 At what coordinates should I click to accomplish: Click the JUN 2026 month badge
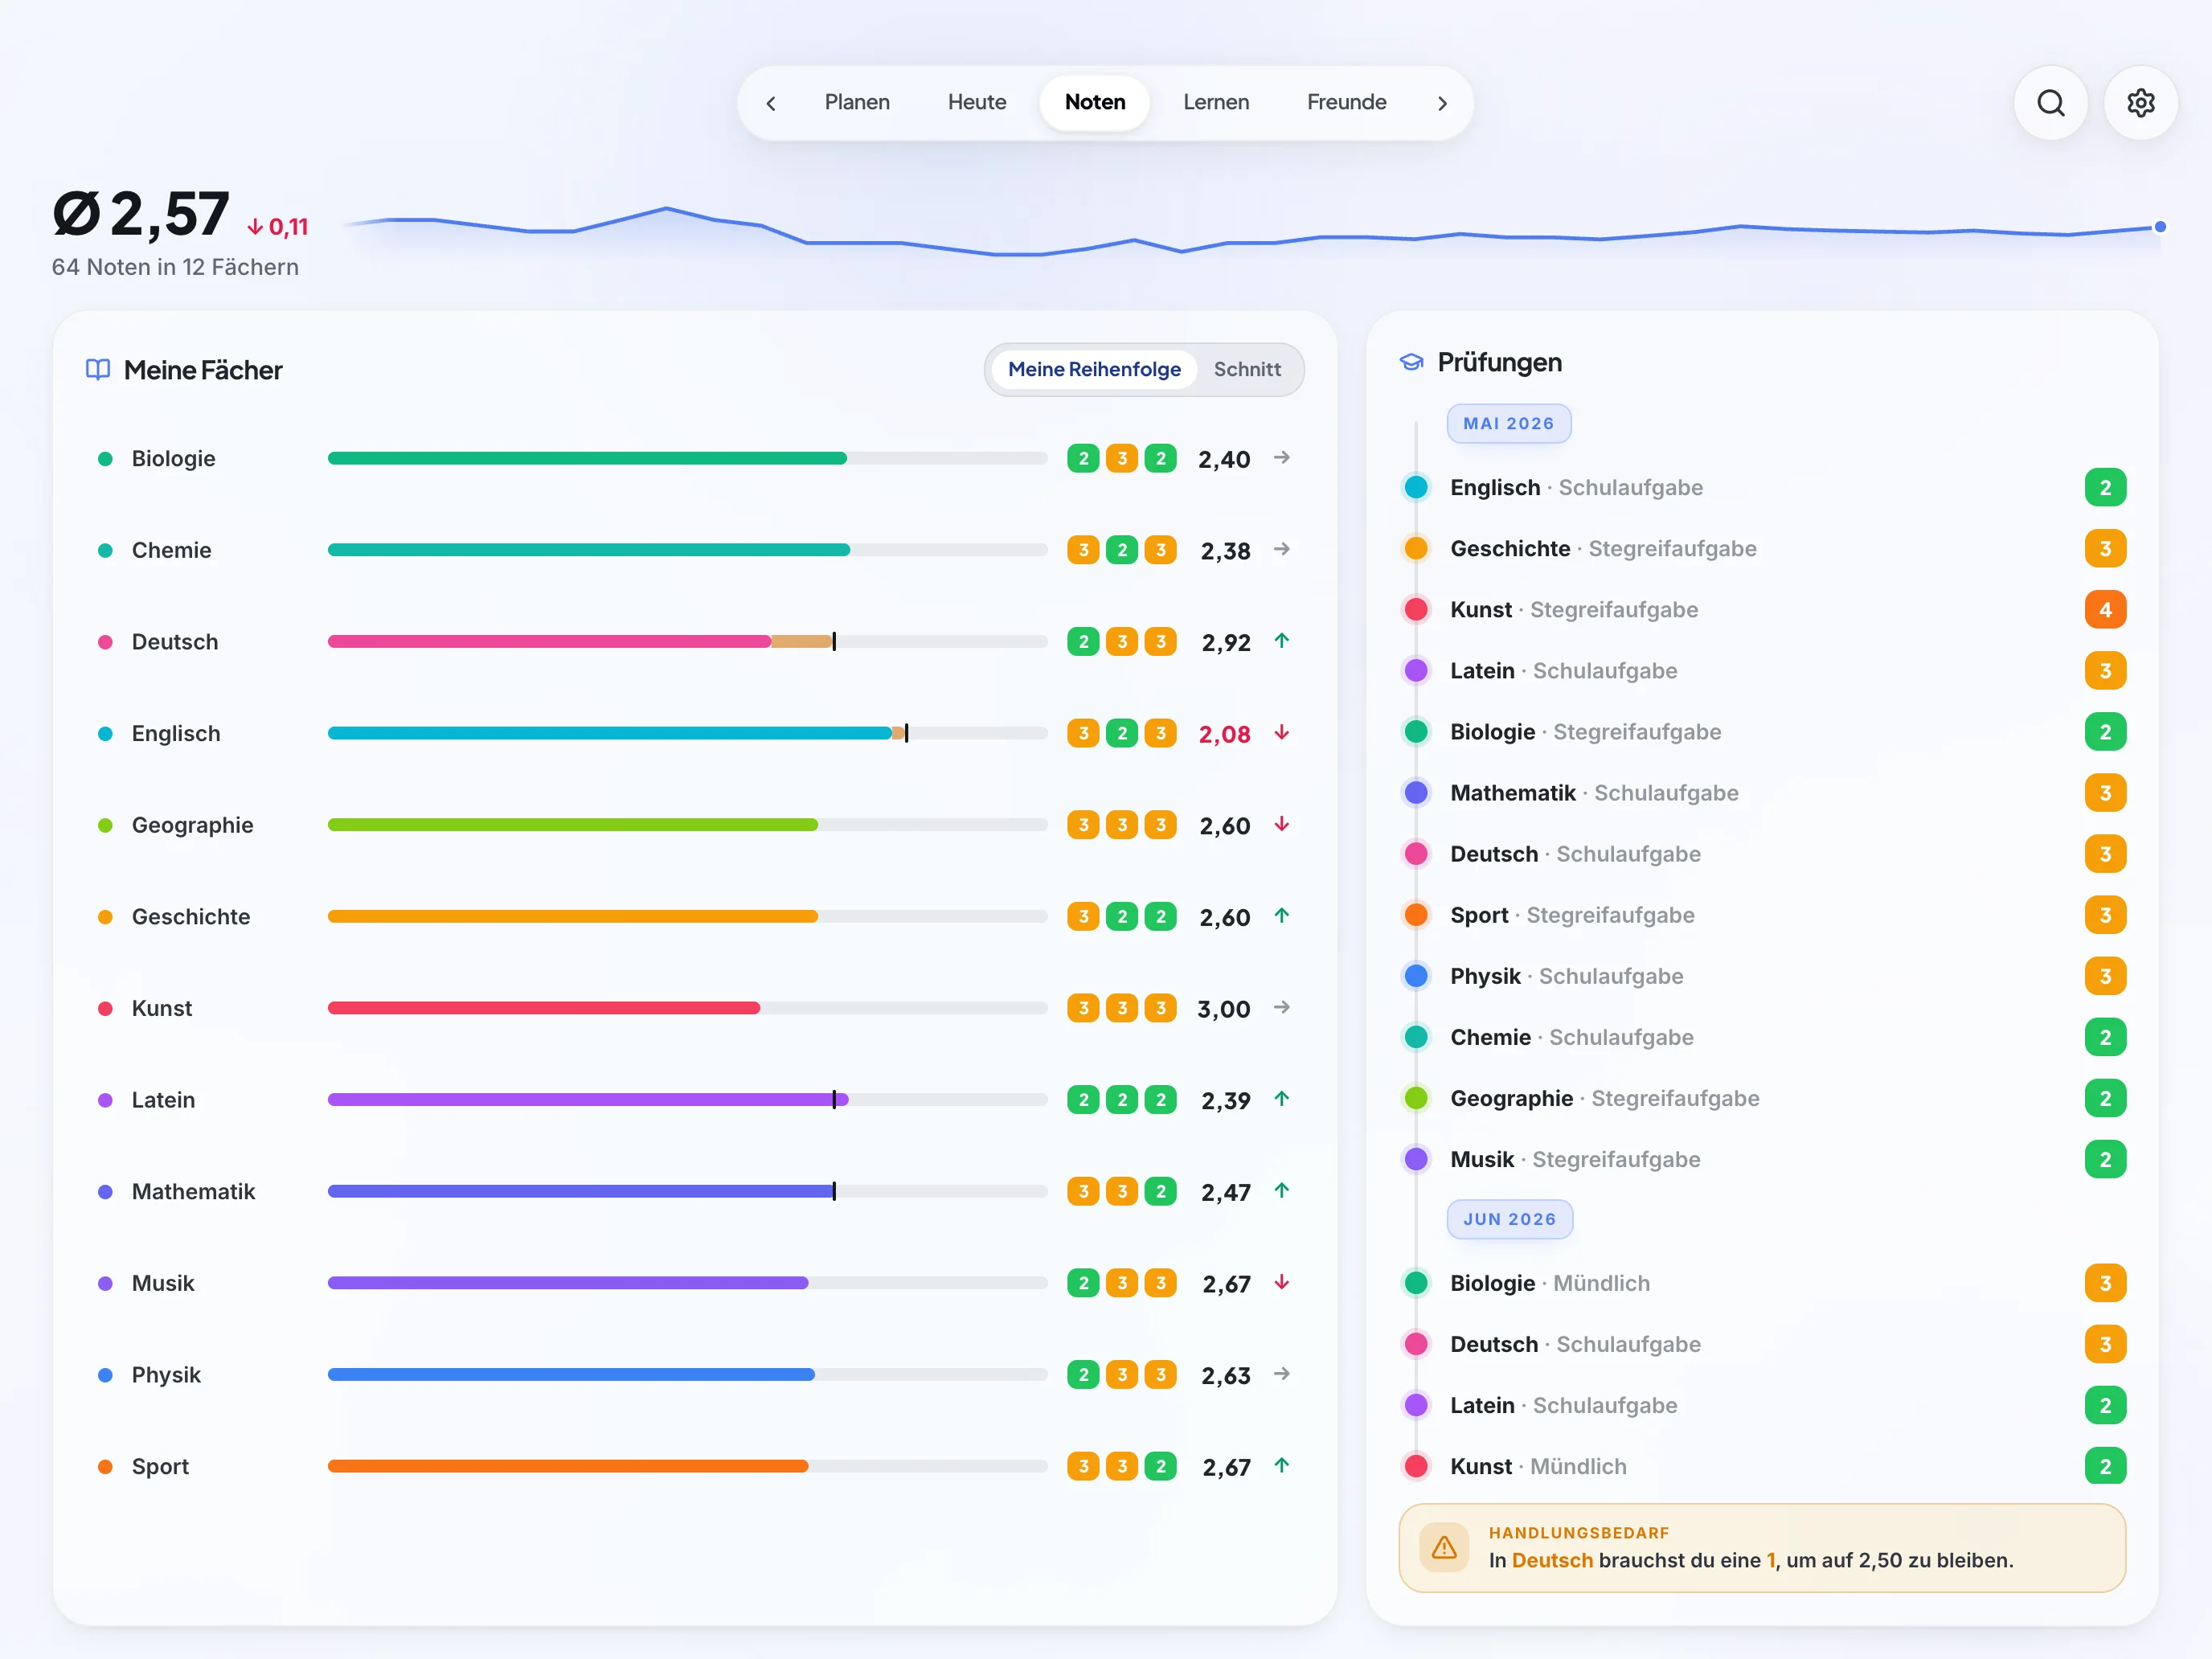pyautogui.click(x=1509, y=1220)
